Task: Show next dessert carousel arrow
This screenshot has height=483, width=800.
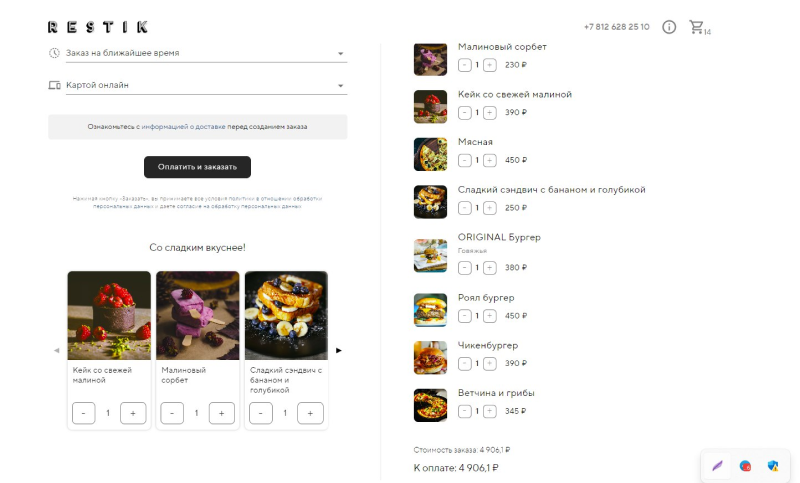Action: [339, 350]
